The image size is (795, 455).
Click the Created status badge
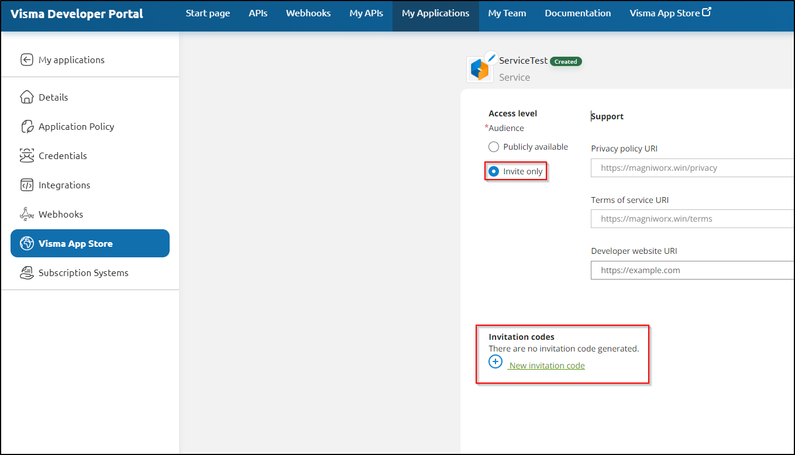click(x=566, y=61)
